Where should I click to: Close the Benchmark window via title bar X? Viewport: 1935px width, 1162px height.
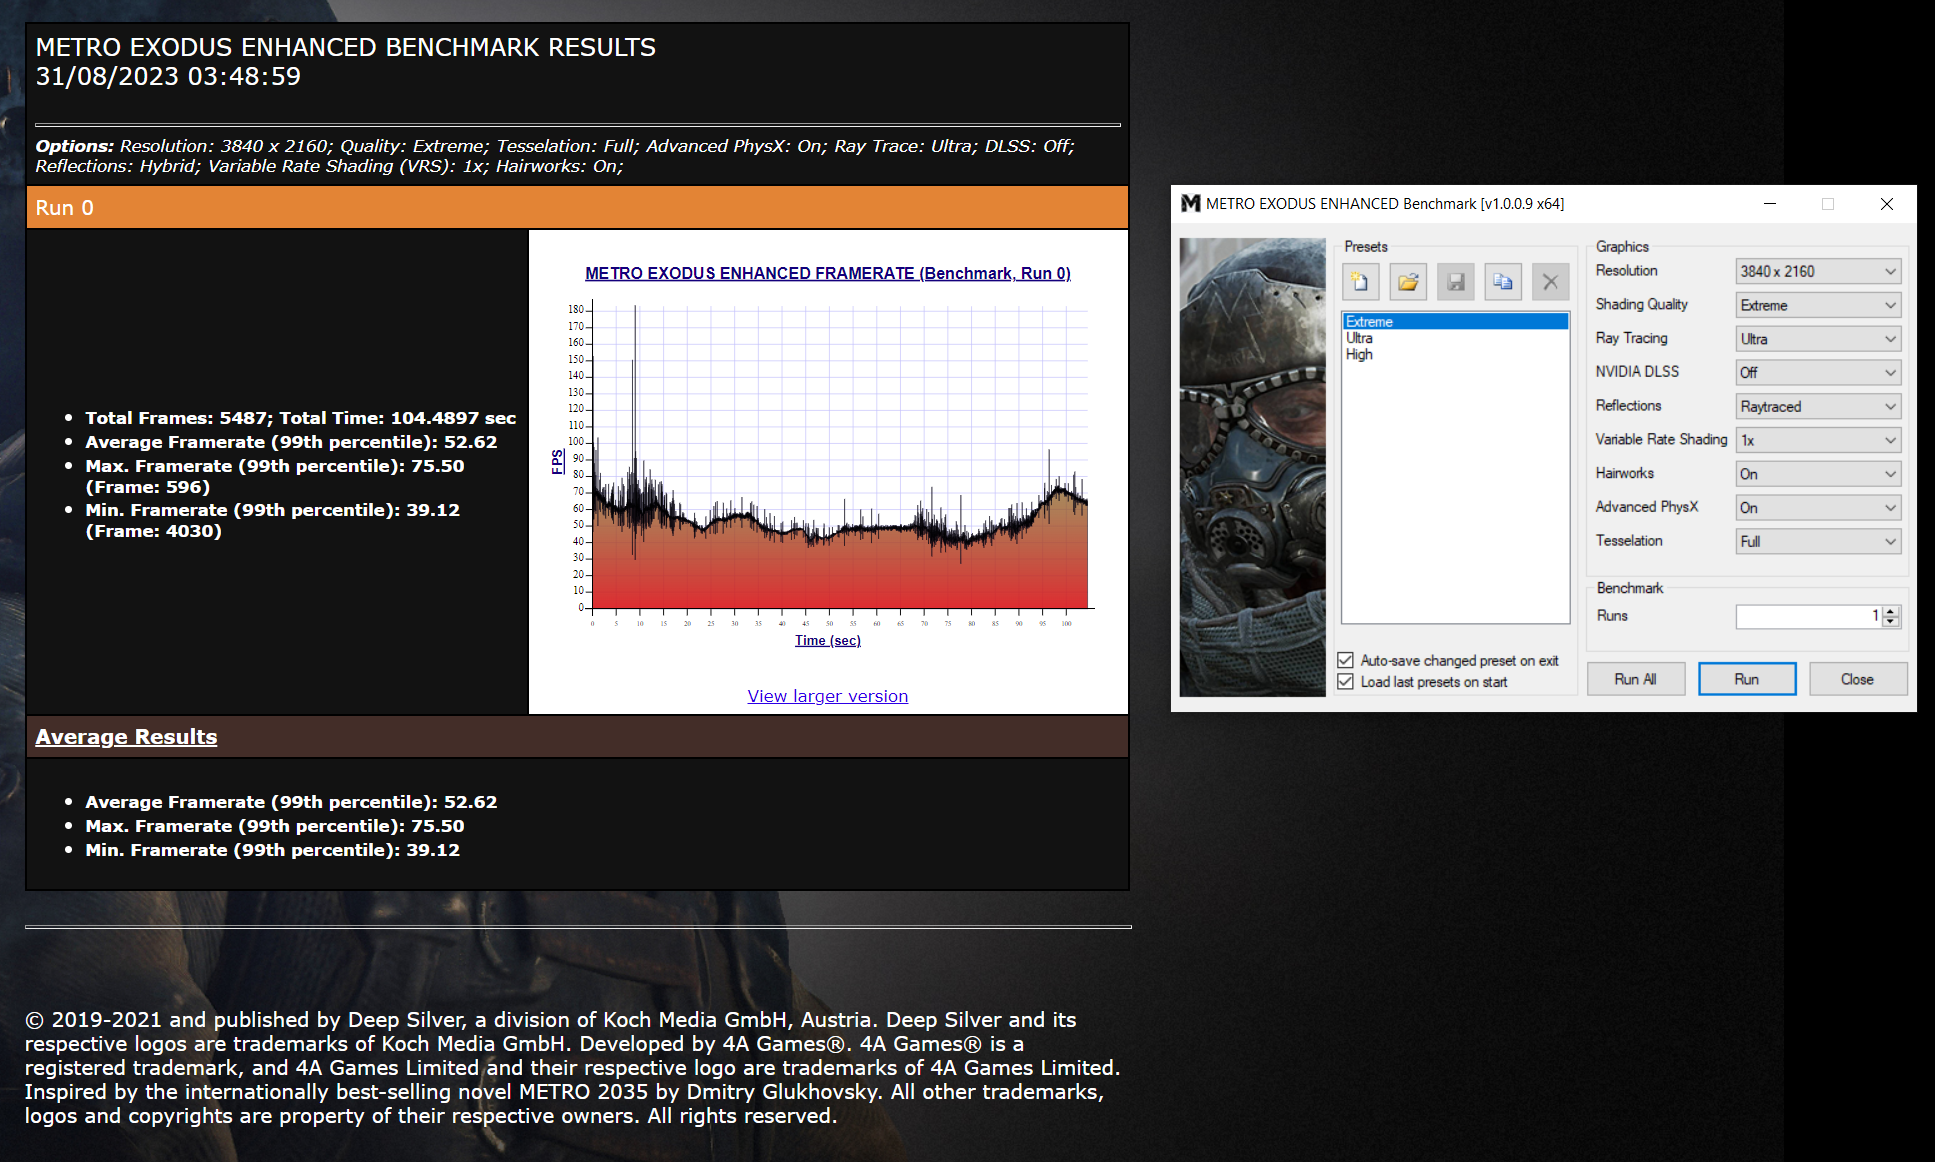point(1887,204)
